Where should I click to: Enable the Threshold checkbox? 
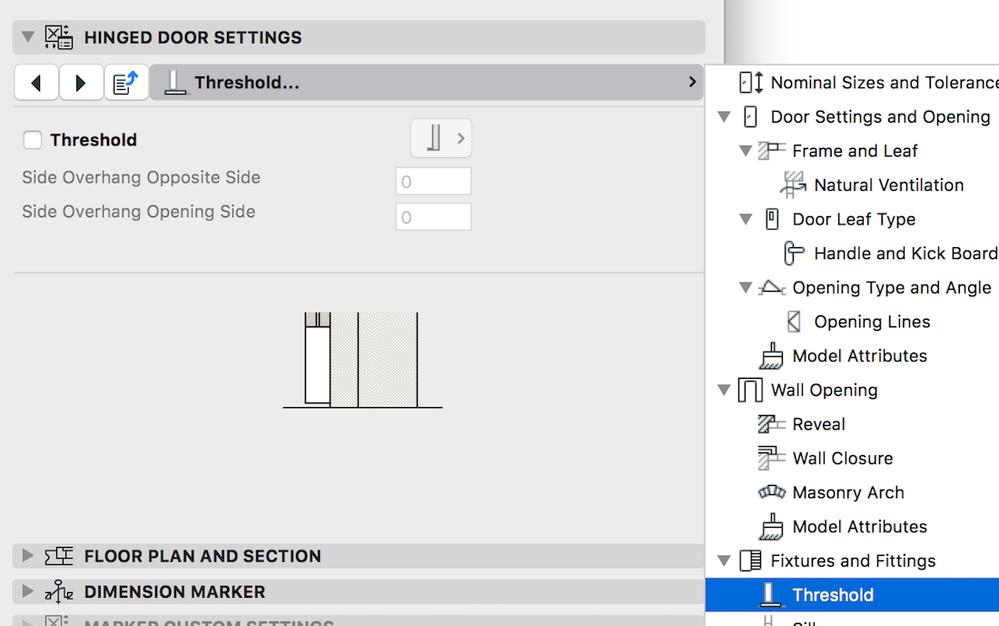pos(33,140)
